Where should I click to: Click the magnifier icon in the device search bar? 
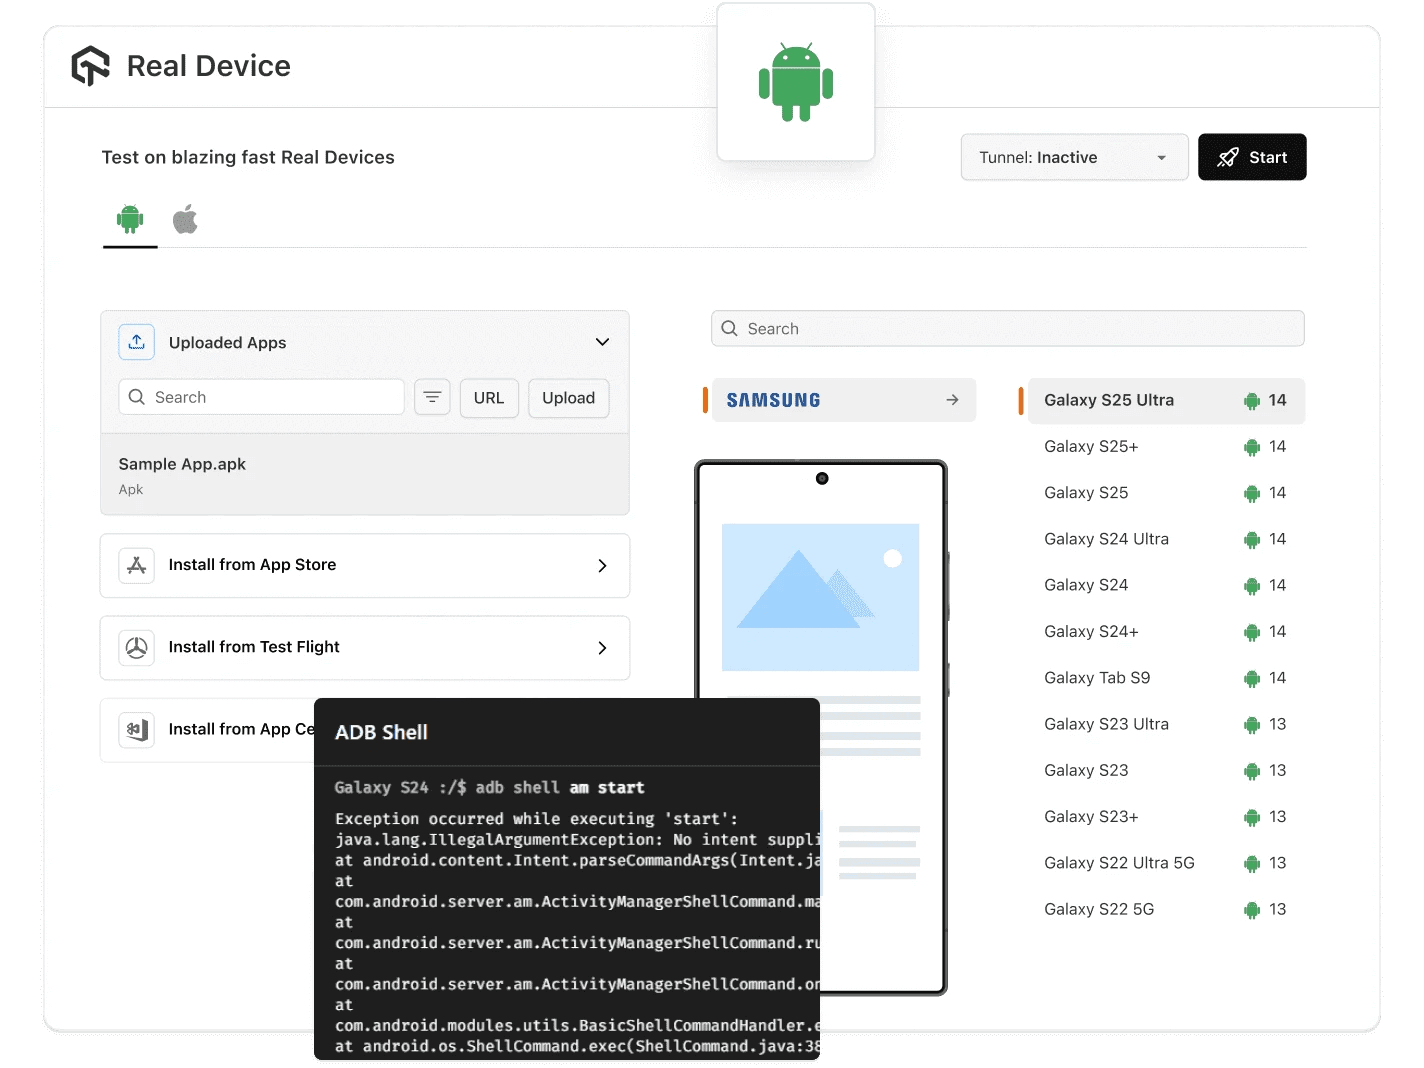729,328
